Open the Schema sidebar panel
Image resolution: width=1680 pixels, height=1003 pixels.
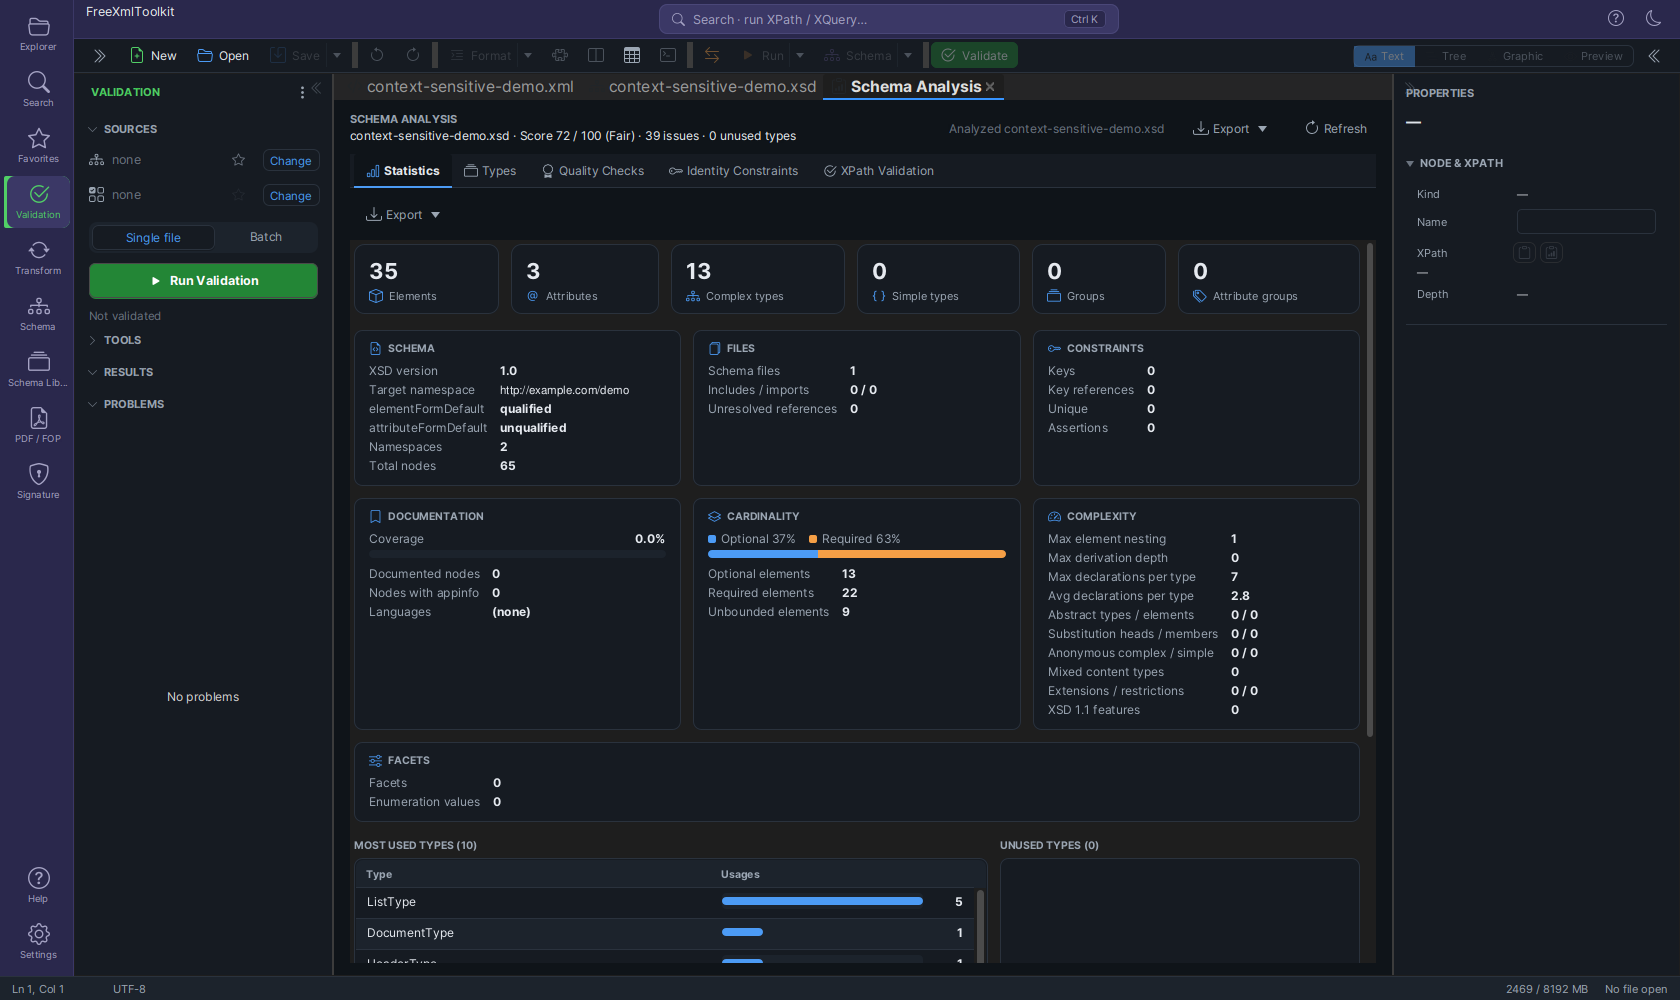click(38, 314)
